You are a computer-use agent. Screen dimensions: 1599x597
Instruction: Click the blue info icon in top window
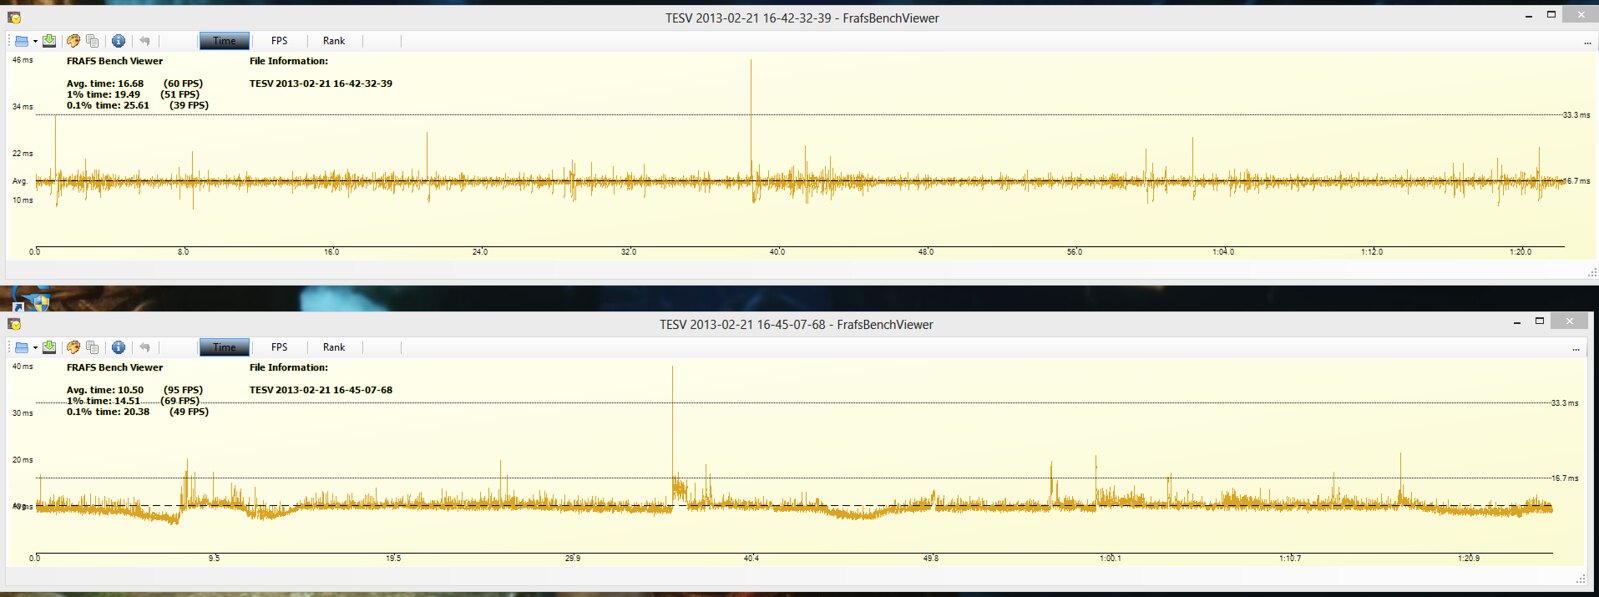(x=118, y=41)
